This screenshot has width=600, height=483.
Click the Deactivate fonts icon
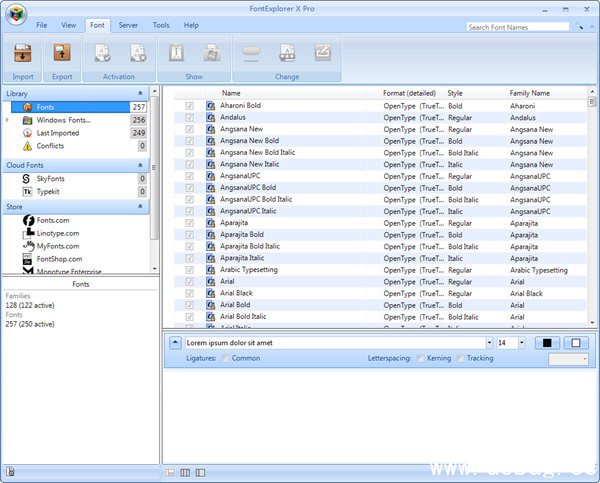click(138, 53)
